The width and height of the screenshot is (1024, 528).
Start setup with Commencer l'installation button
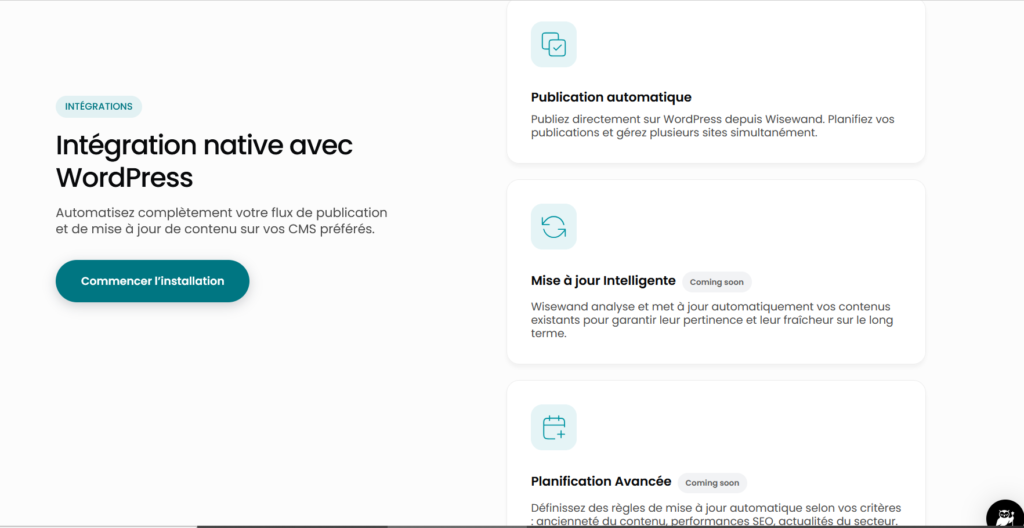click(x=152, y=281)
